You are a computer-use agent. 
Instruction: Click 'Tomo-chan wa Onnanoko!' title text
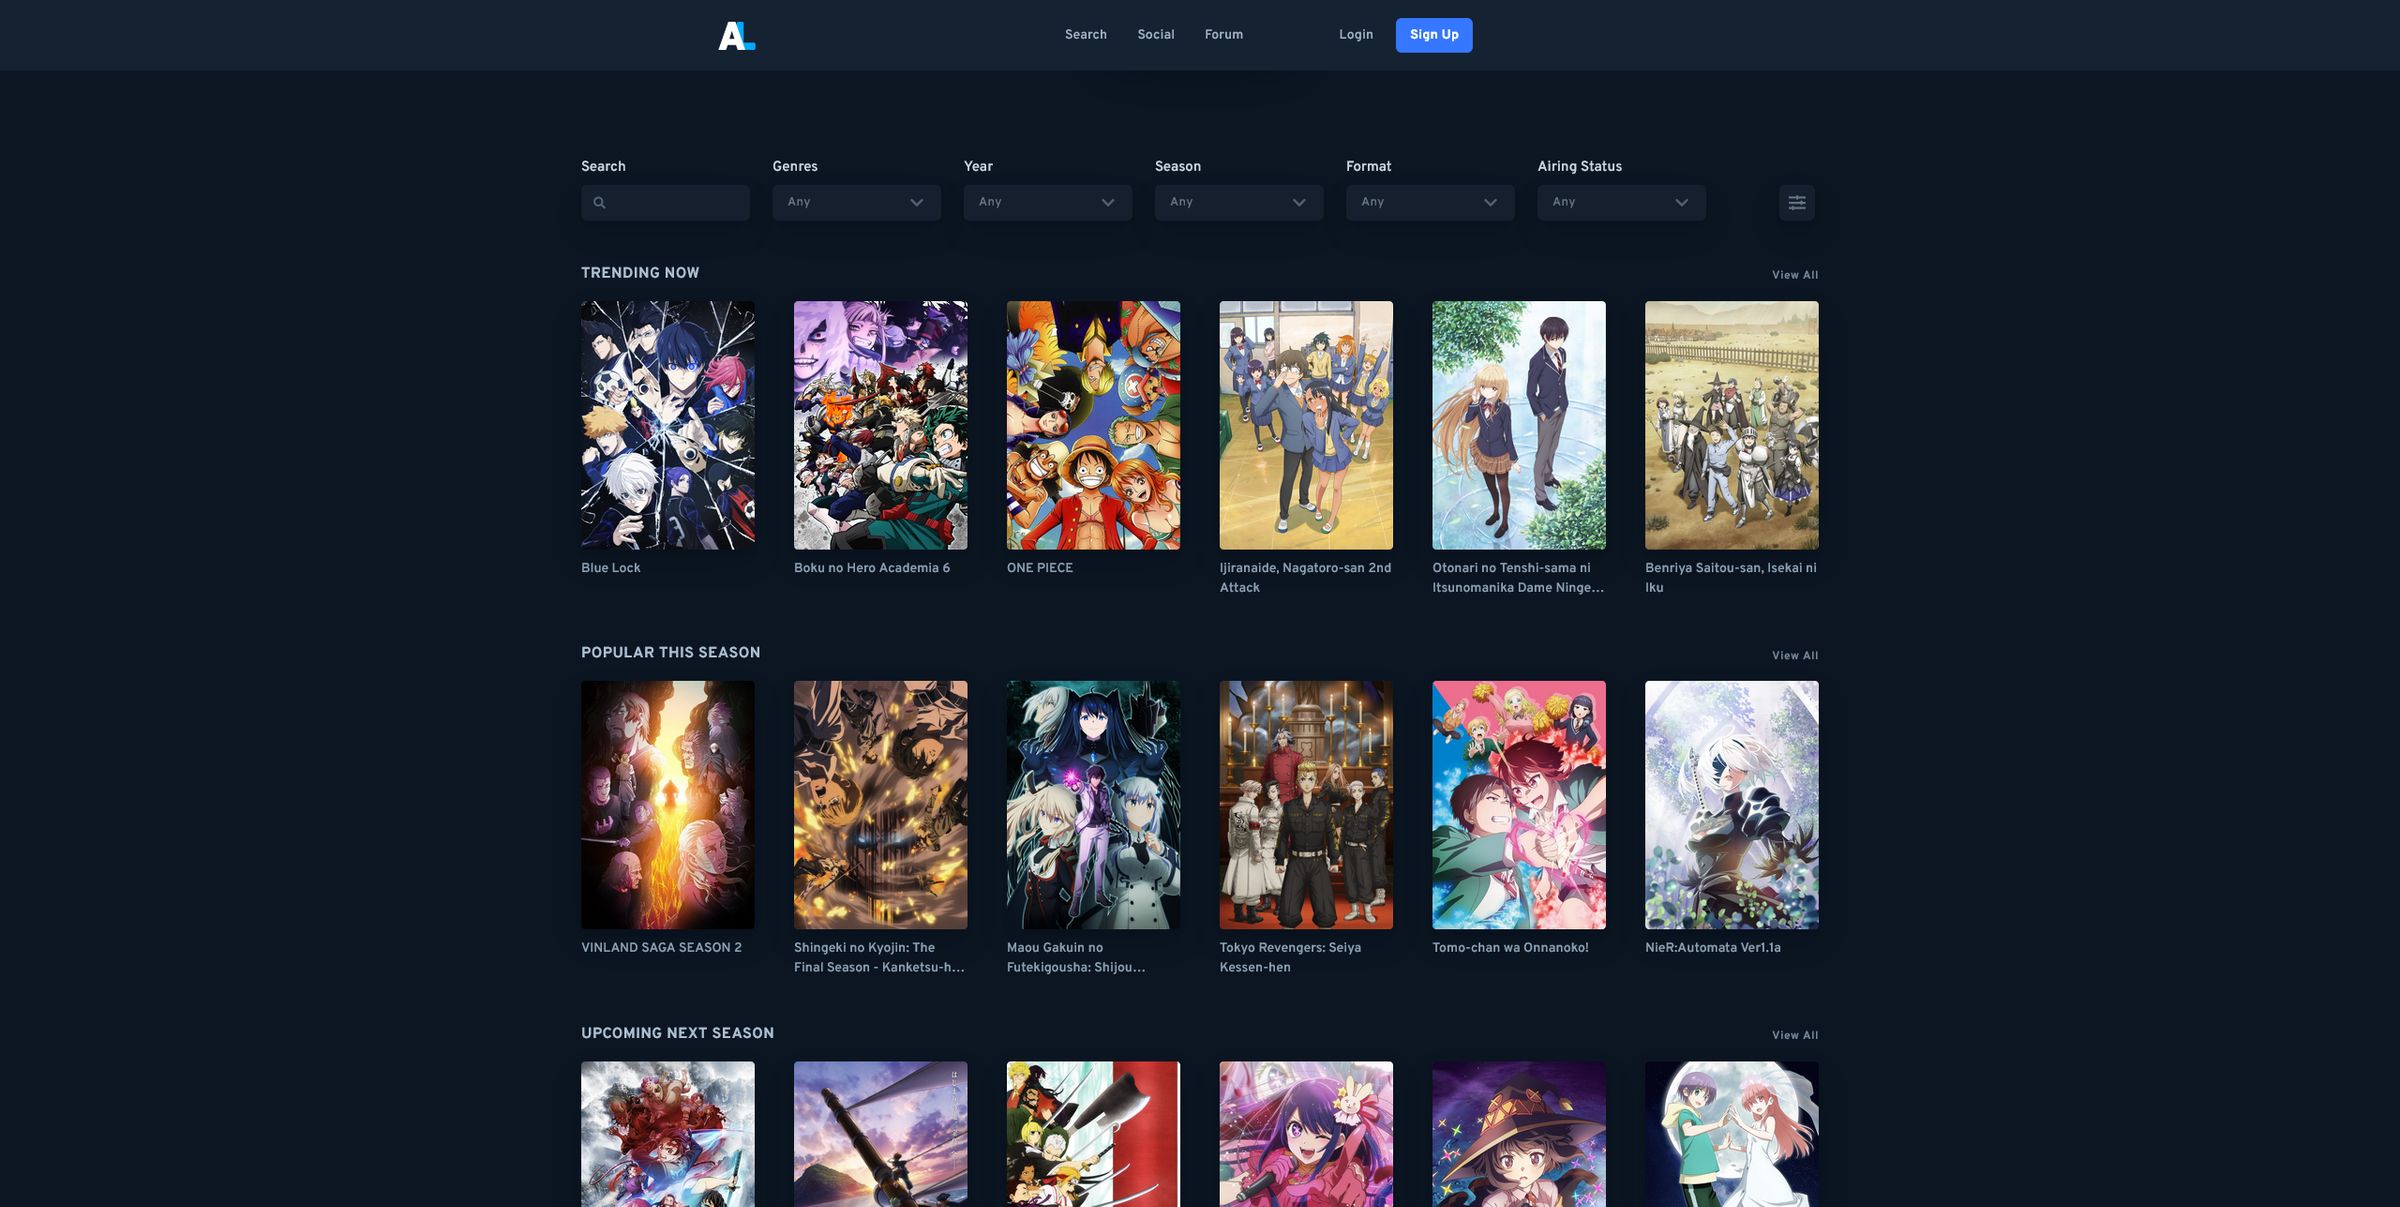1510,948
